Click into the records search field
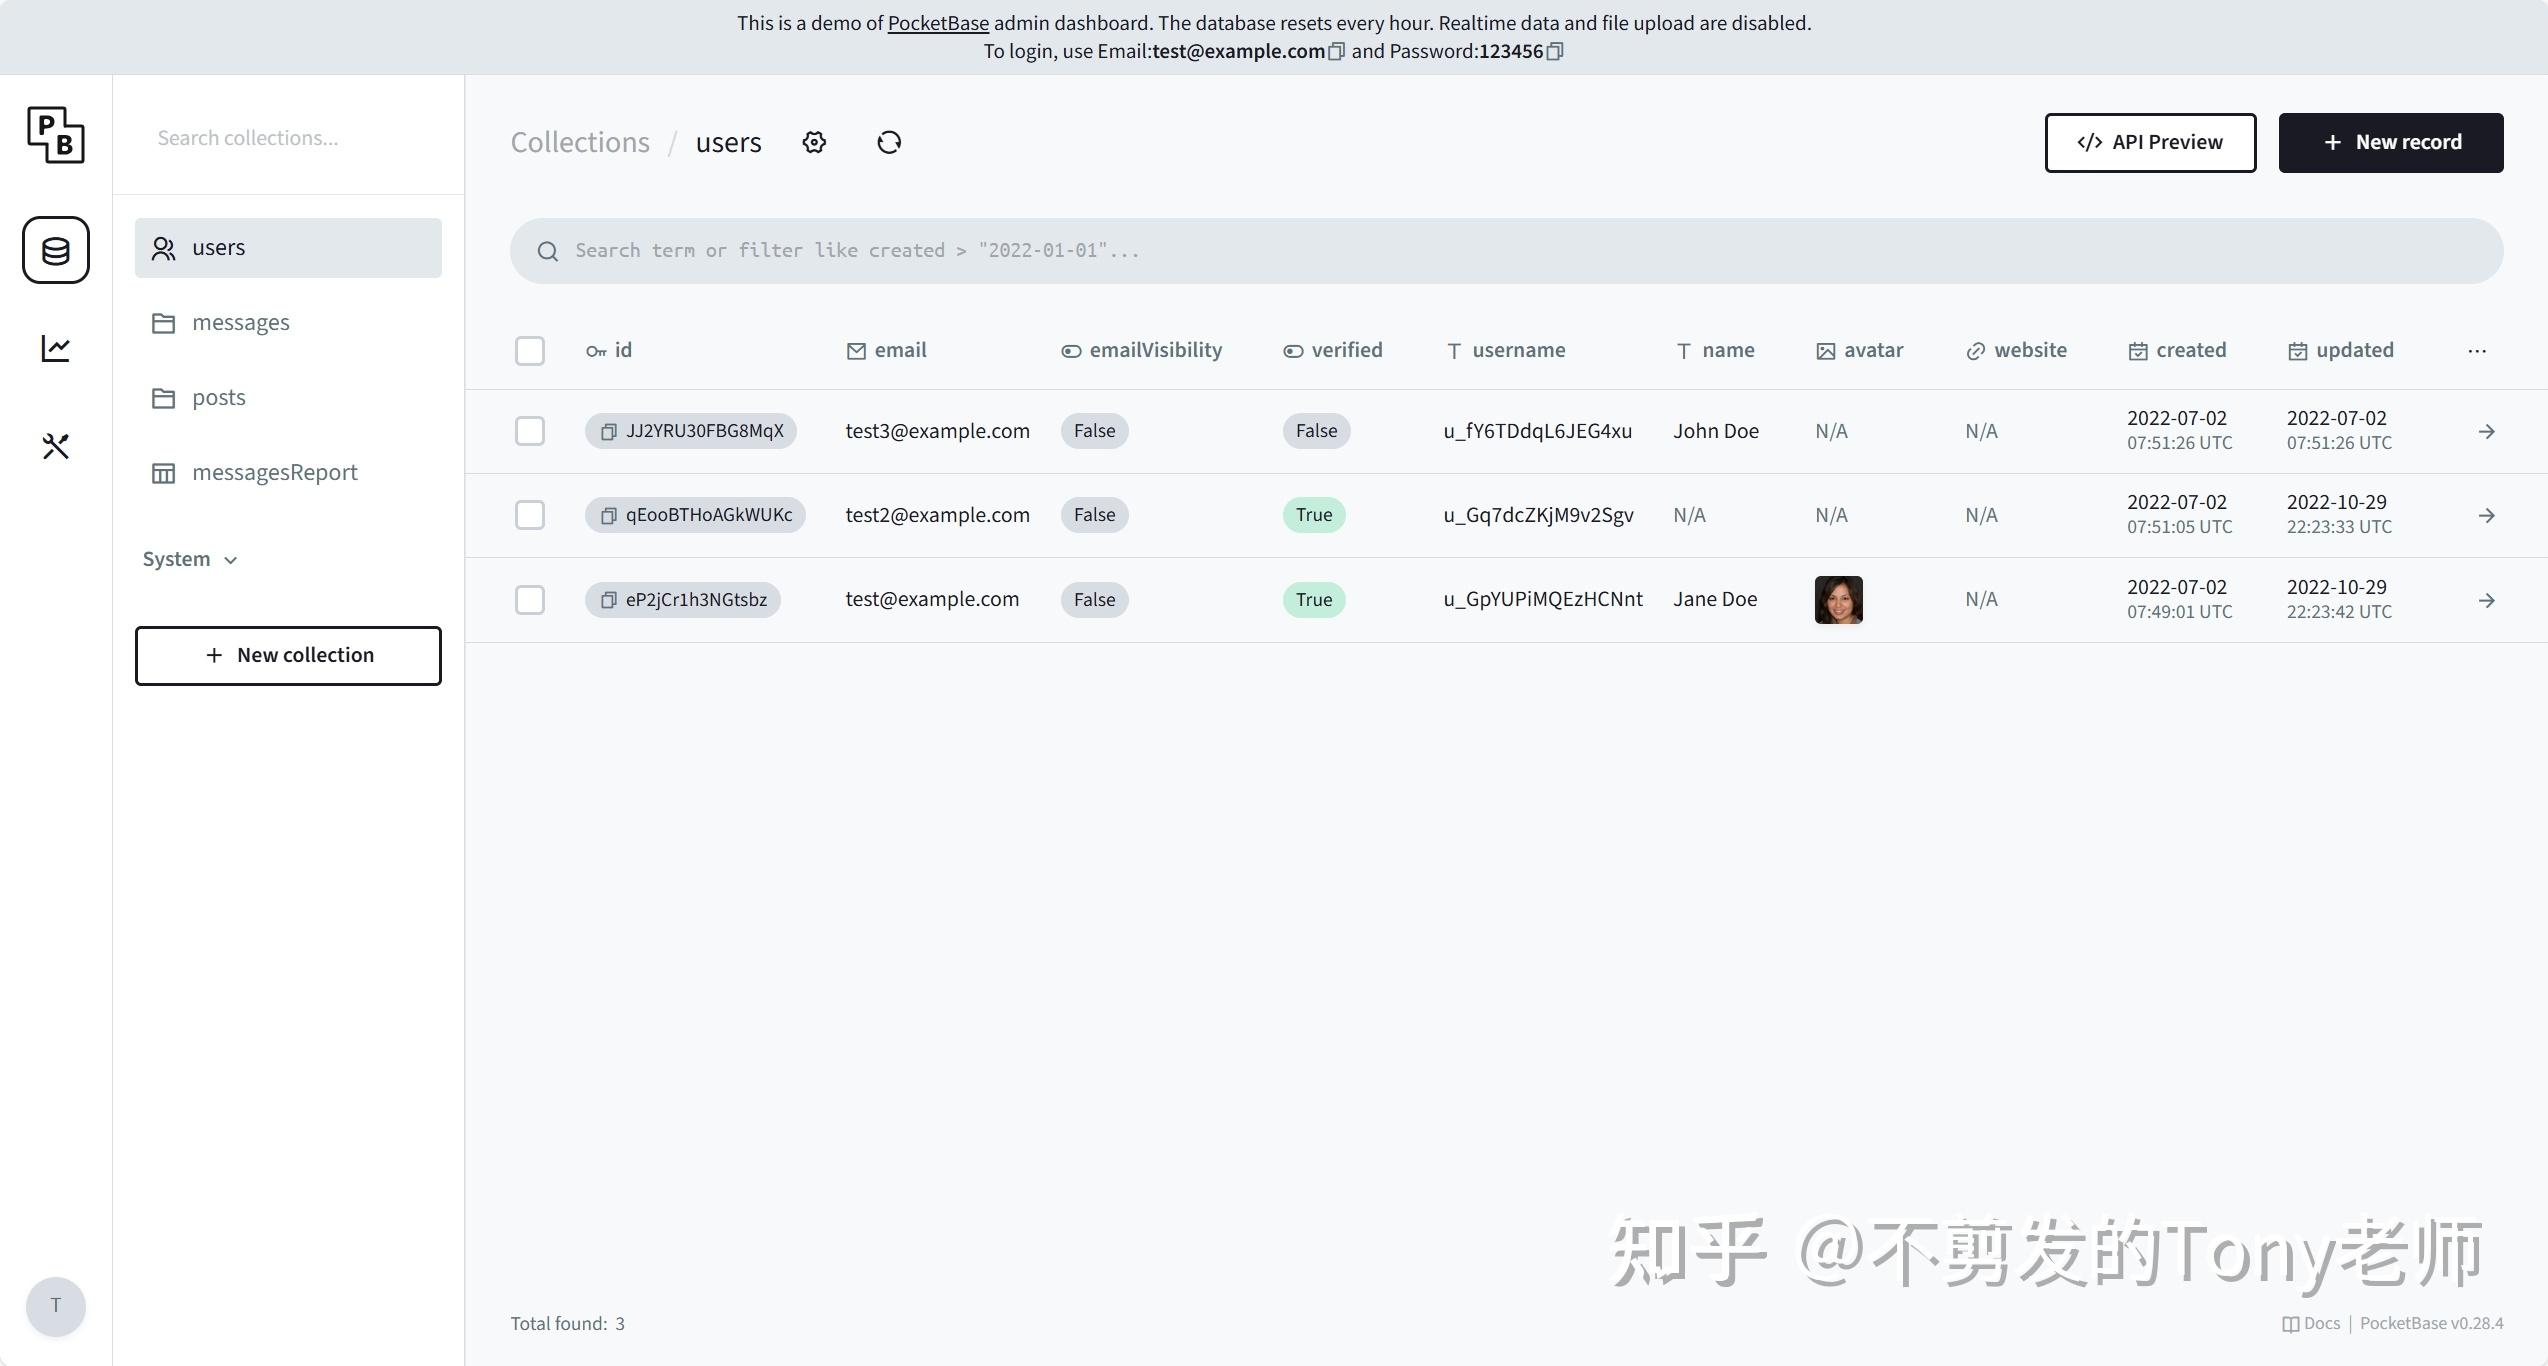The width and height of the screenshot is (2548, 1366). [1200, 250]
